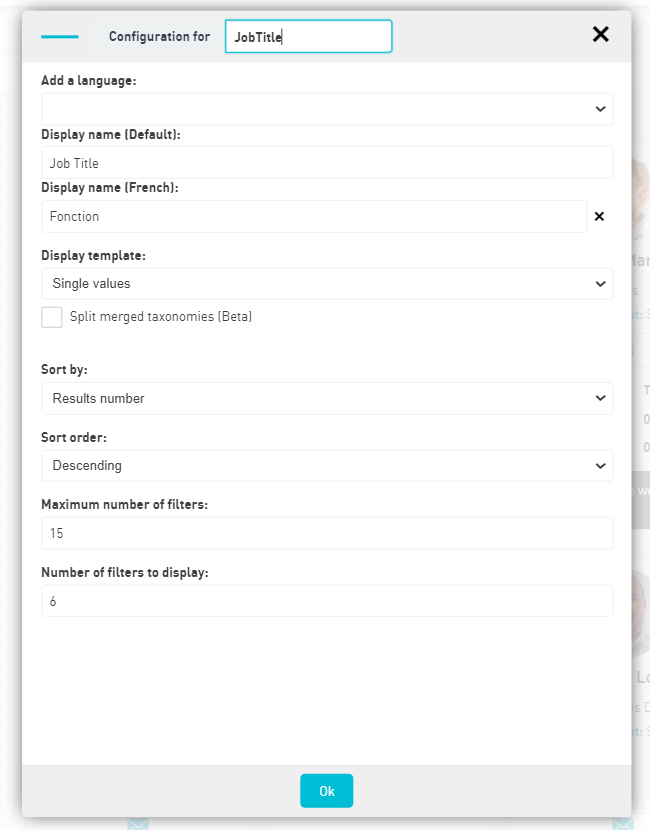Focus the Configuration for JobTitle field
This screenshot has width=650, height=830.
[309, 37]
